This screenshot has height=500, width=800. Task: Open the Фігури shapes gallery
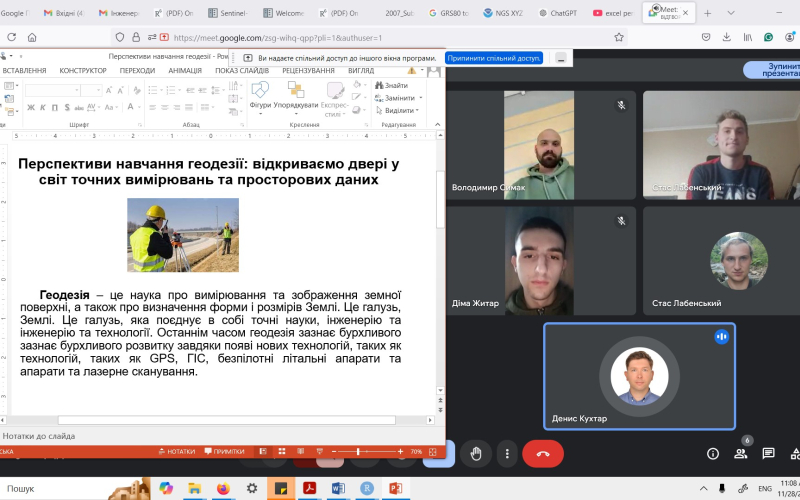(260, 97)
